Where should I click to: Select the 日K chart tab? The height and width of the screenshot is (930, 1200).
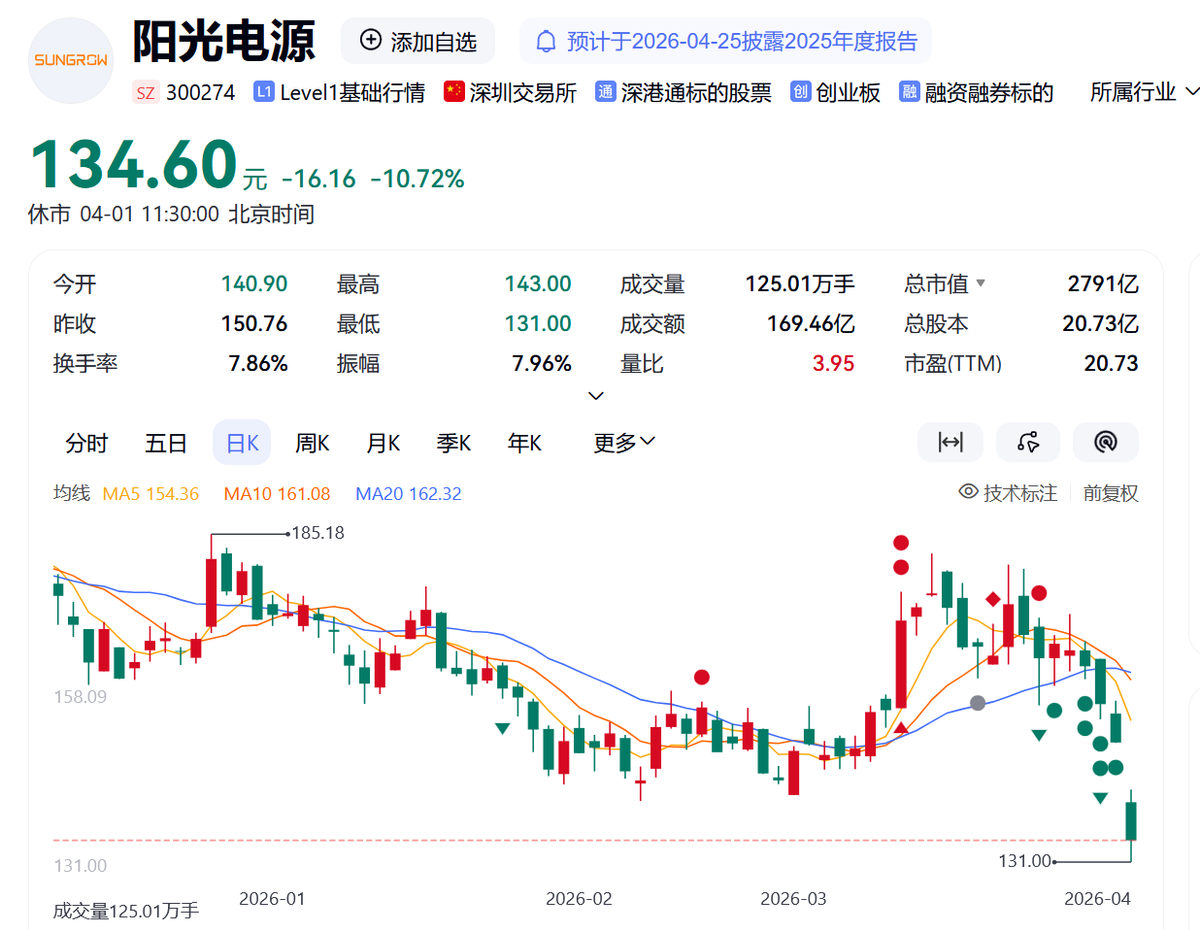pos(242,443)
